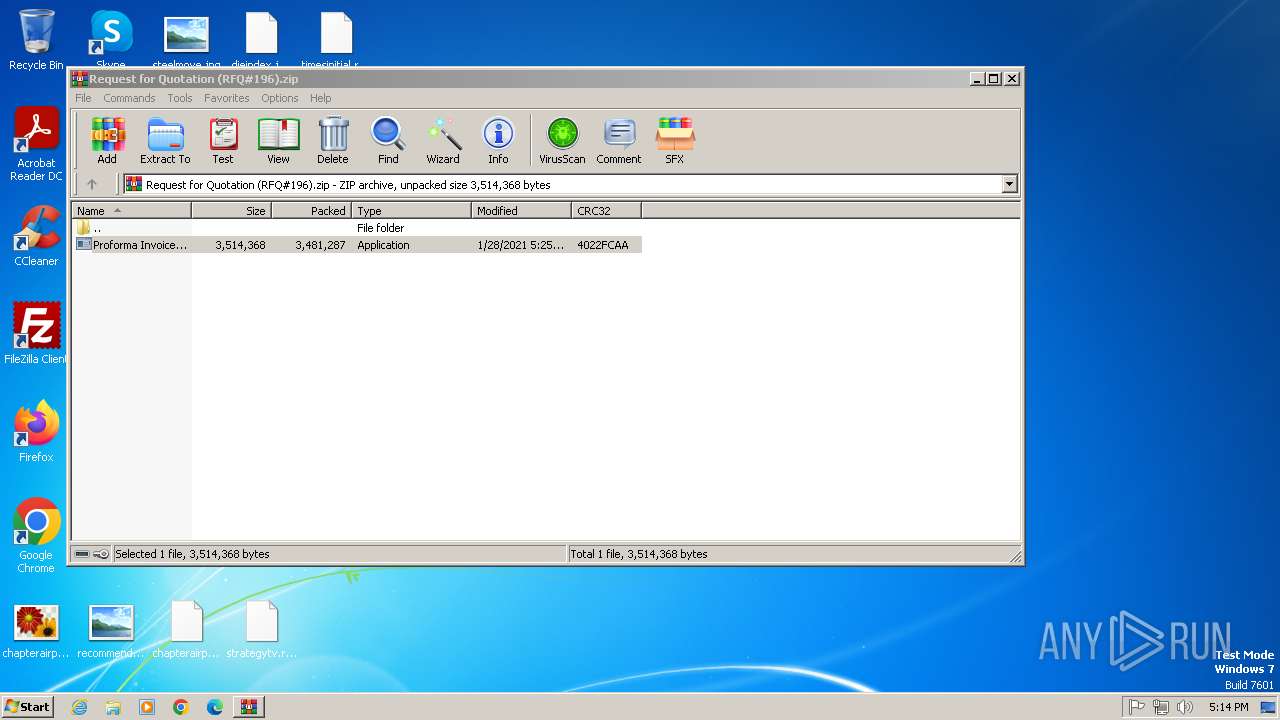The image size is (1280, 720).
Task: Click the Add toolbar icon
Action: 107,140
